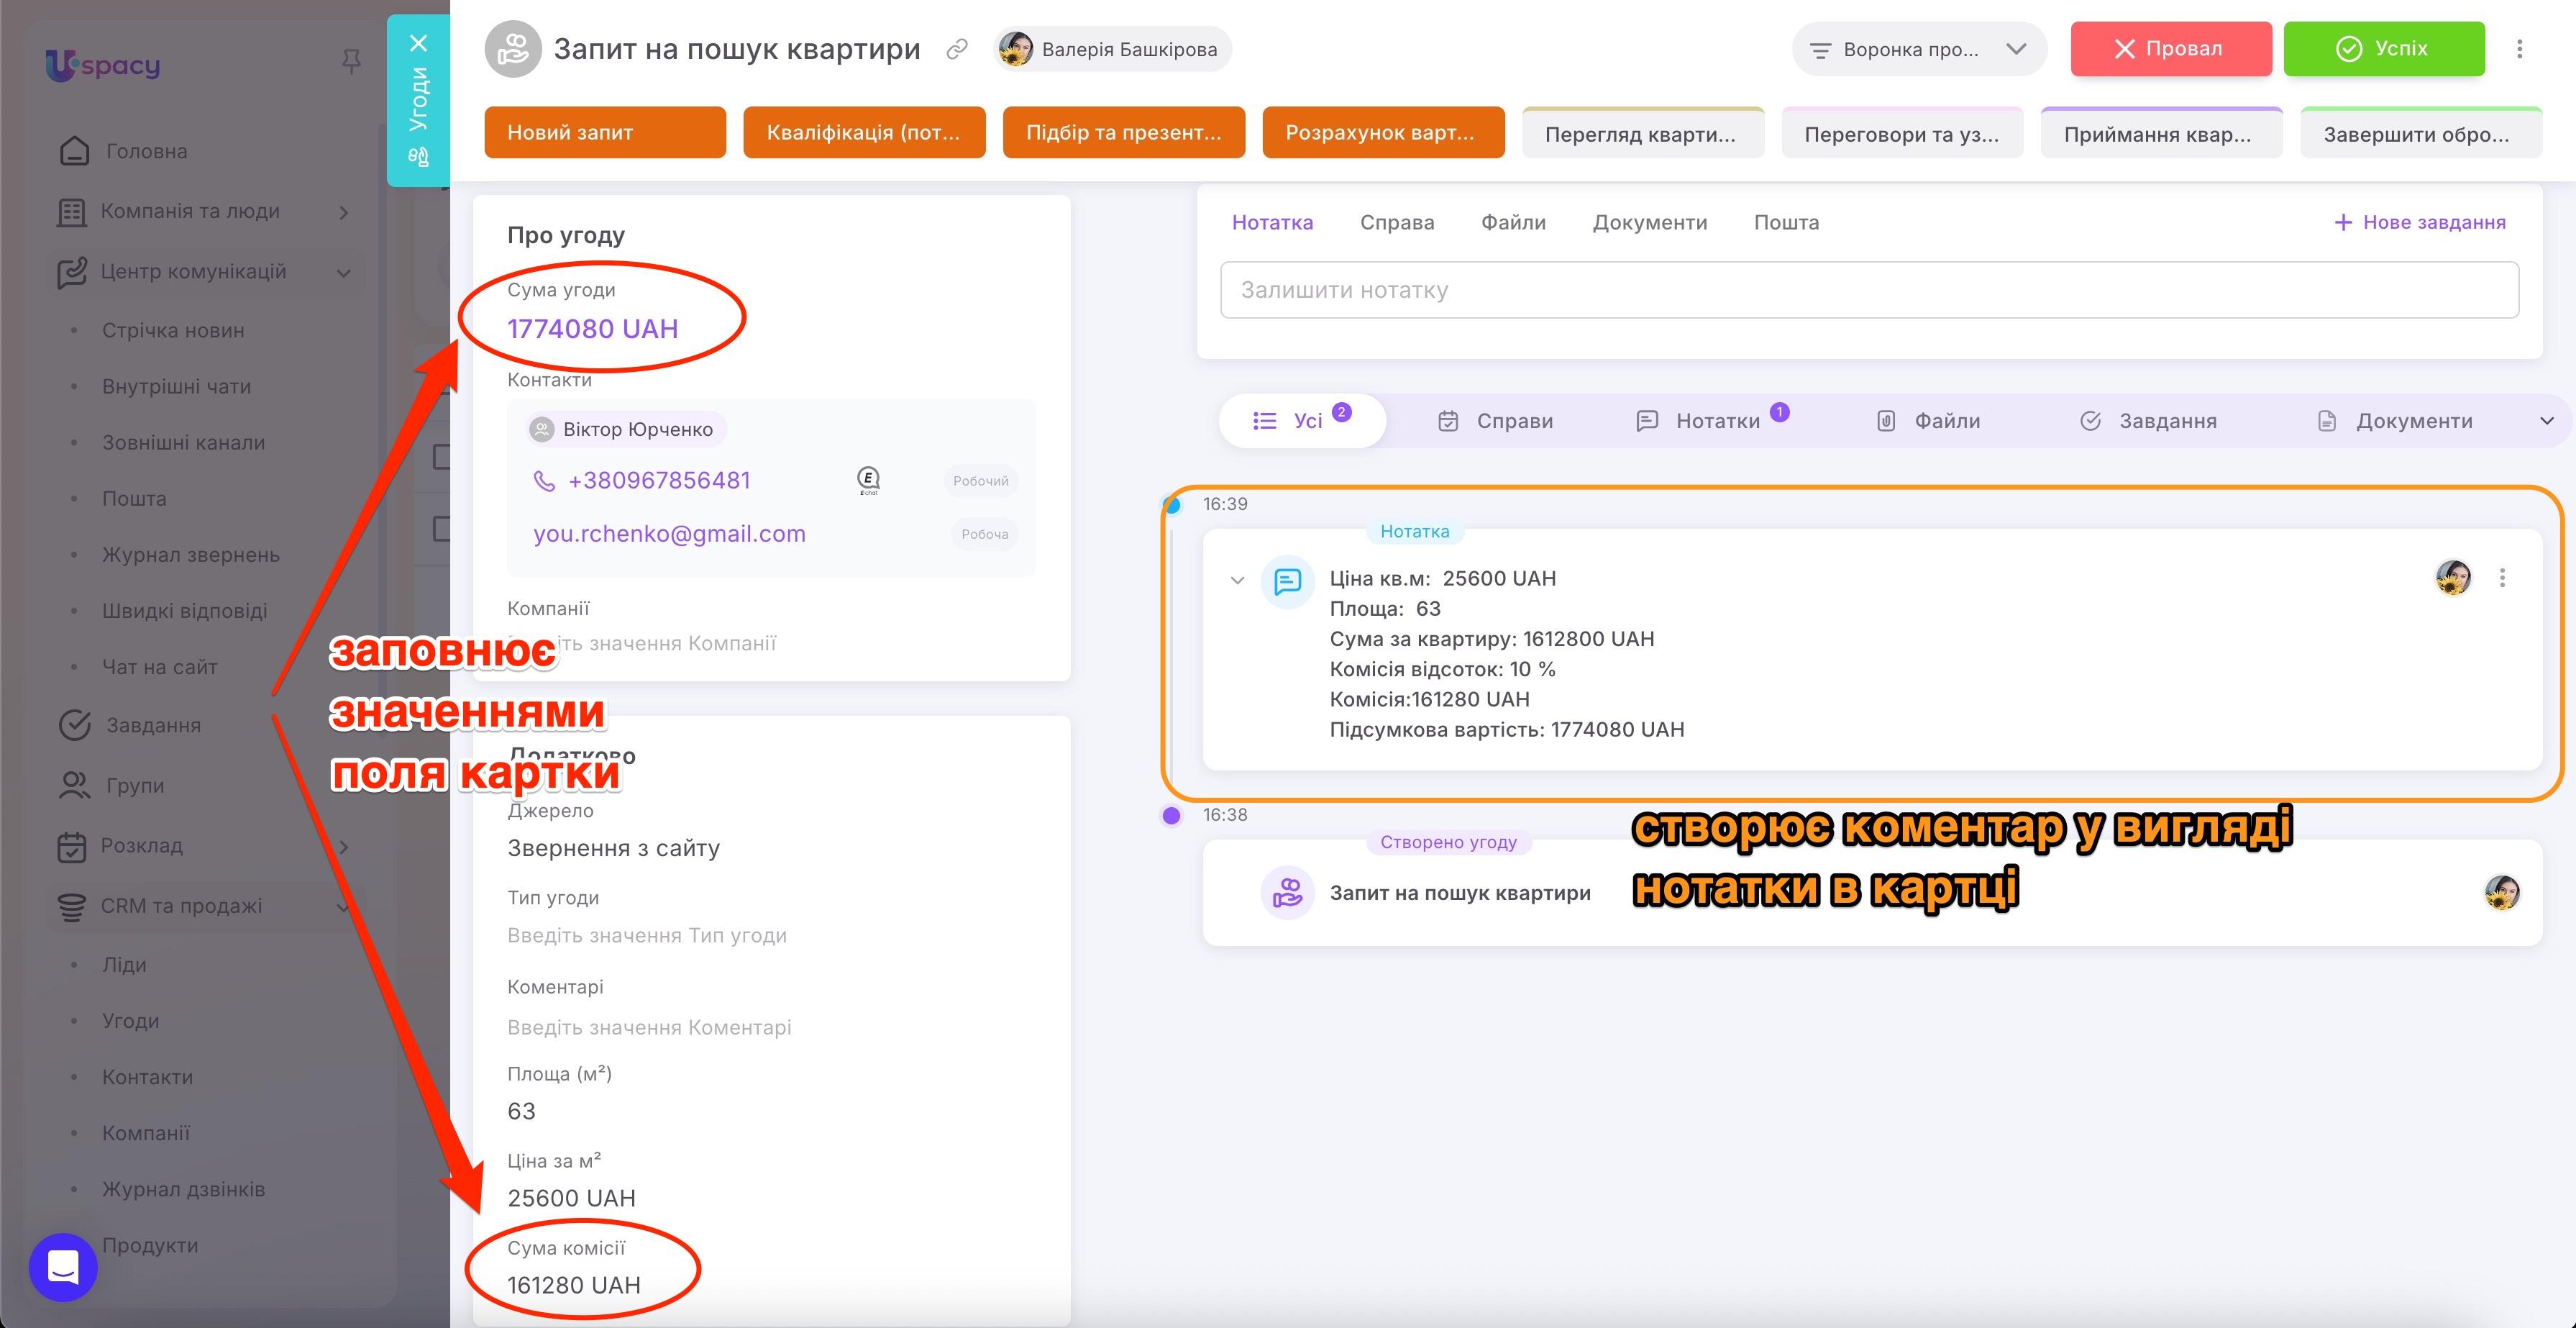
Task: Select the Нотатка tab
Action: click(1272, 222)
